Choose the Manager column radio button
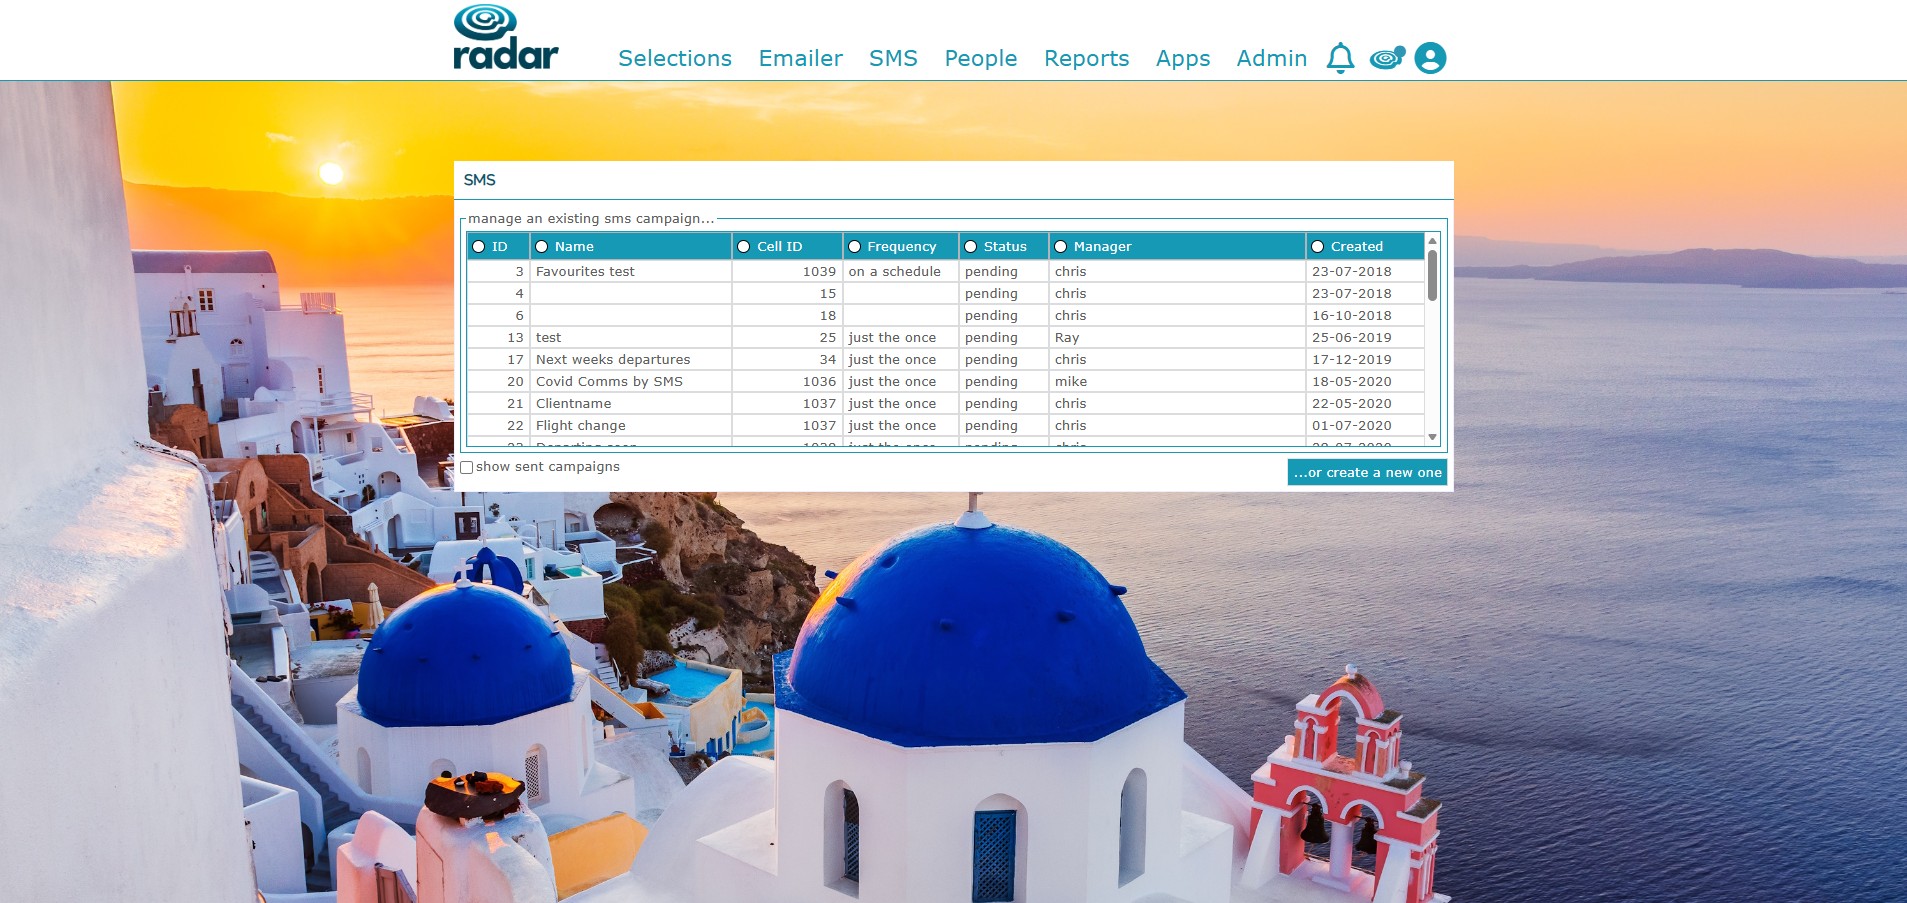This screenshot has height=903, width=1907. (1060, 247)
